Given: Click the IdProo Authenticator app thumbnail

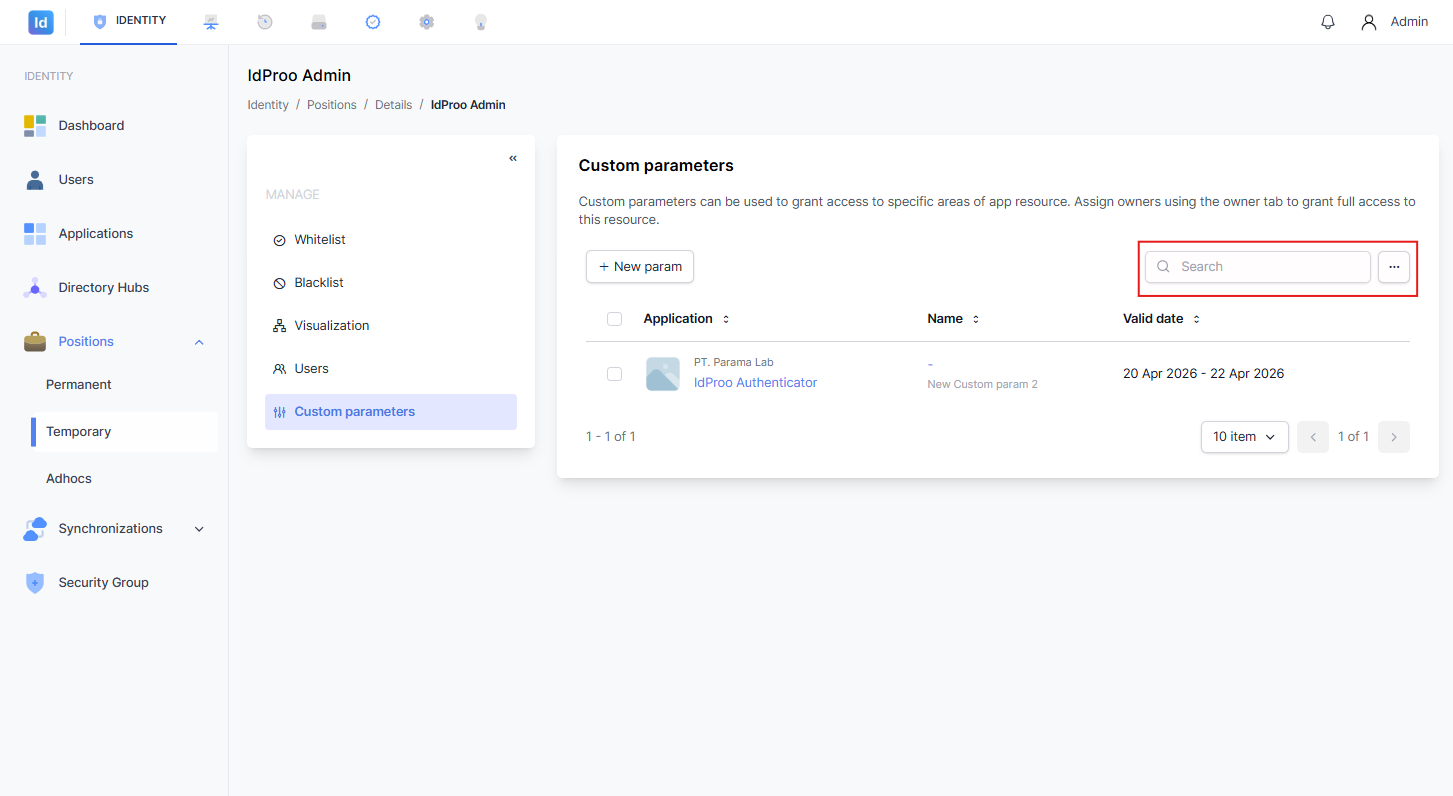Looking at the screenshot, I should pos(663,374).
